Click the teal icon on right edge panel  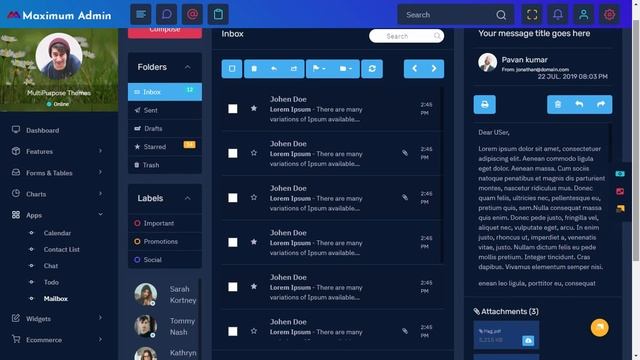click(620, 173)
